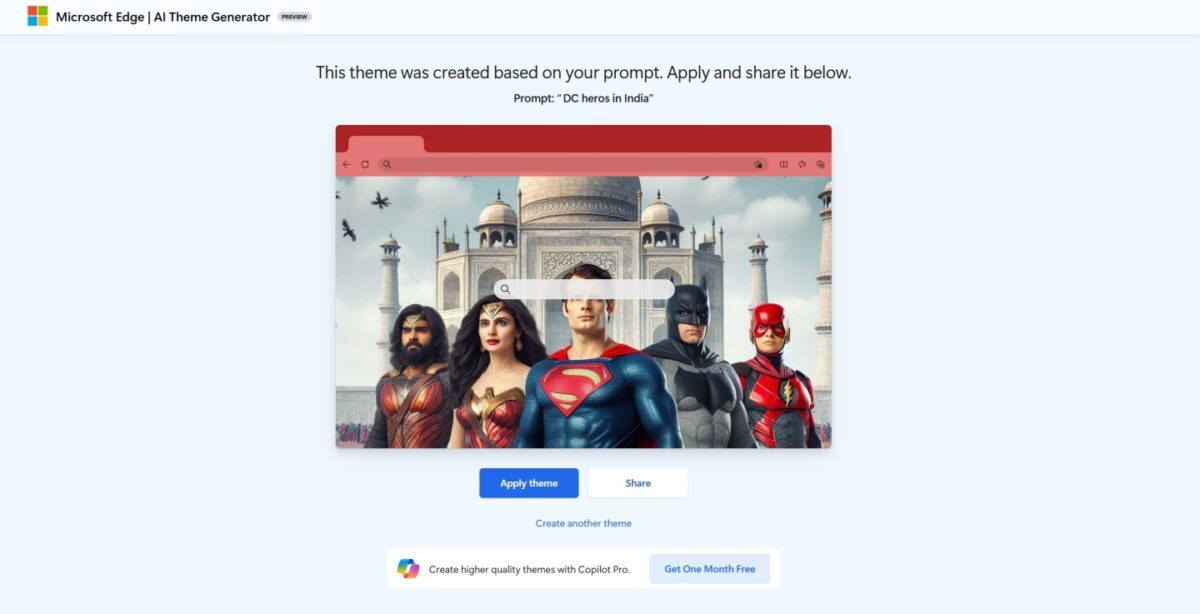Click the PREVIEW badge beside AI Theme Generator
Screen dimensions: 1200x614
click(x=294, y=17)
